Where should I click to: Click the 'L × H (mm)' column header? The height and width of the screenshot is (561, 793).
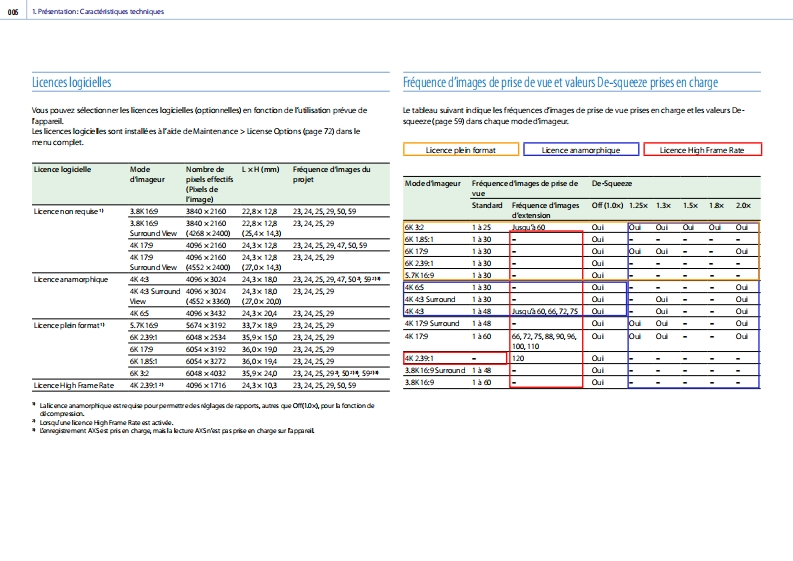point(260,170)
